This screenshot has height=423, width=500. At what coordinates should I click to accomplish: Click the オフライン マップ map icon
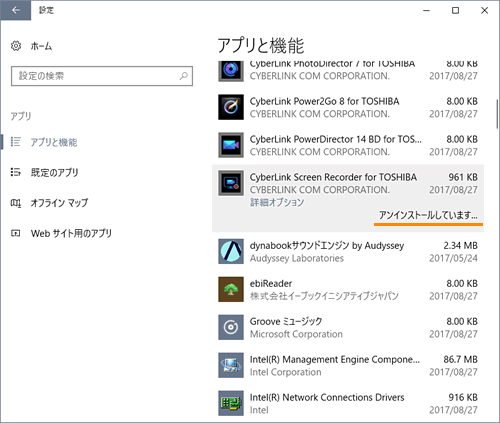pos(16,203)
